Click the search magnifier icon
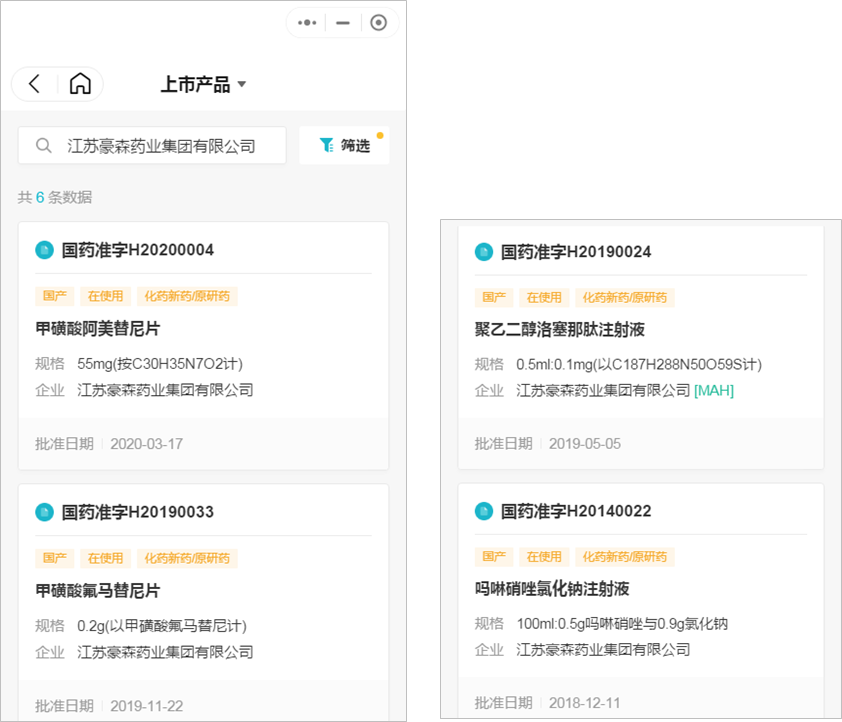 tap(43, 145)
